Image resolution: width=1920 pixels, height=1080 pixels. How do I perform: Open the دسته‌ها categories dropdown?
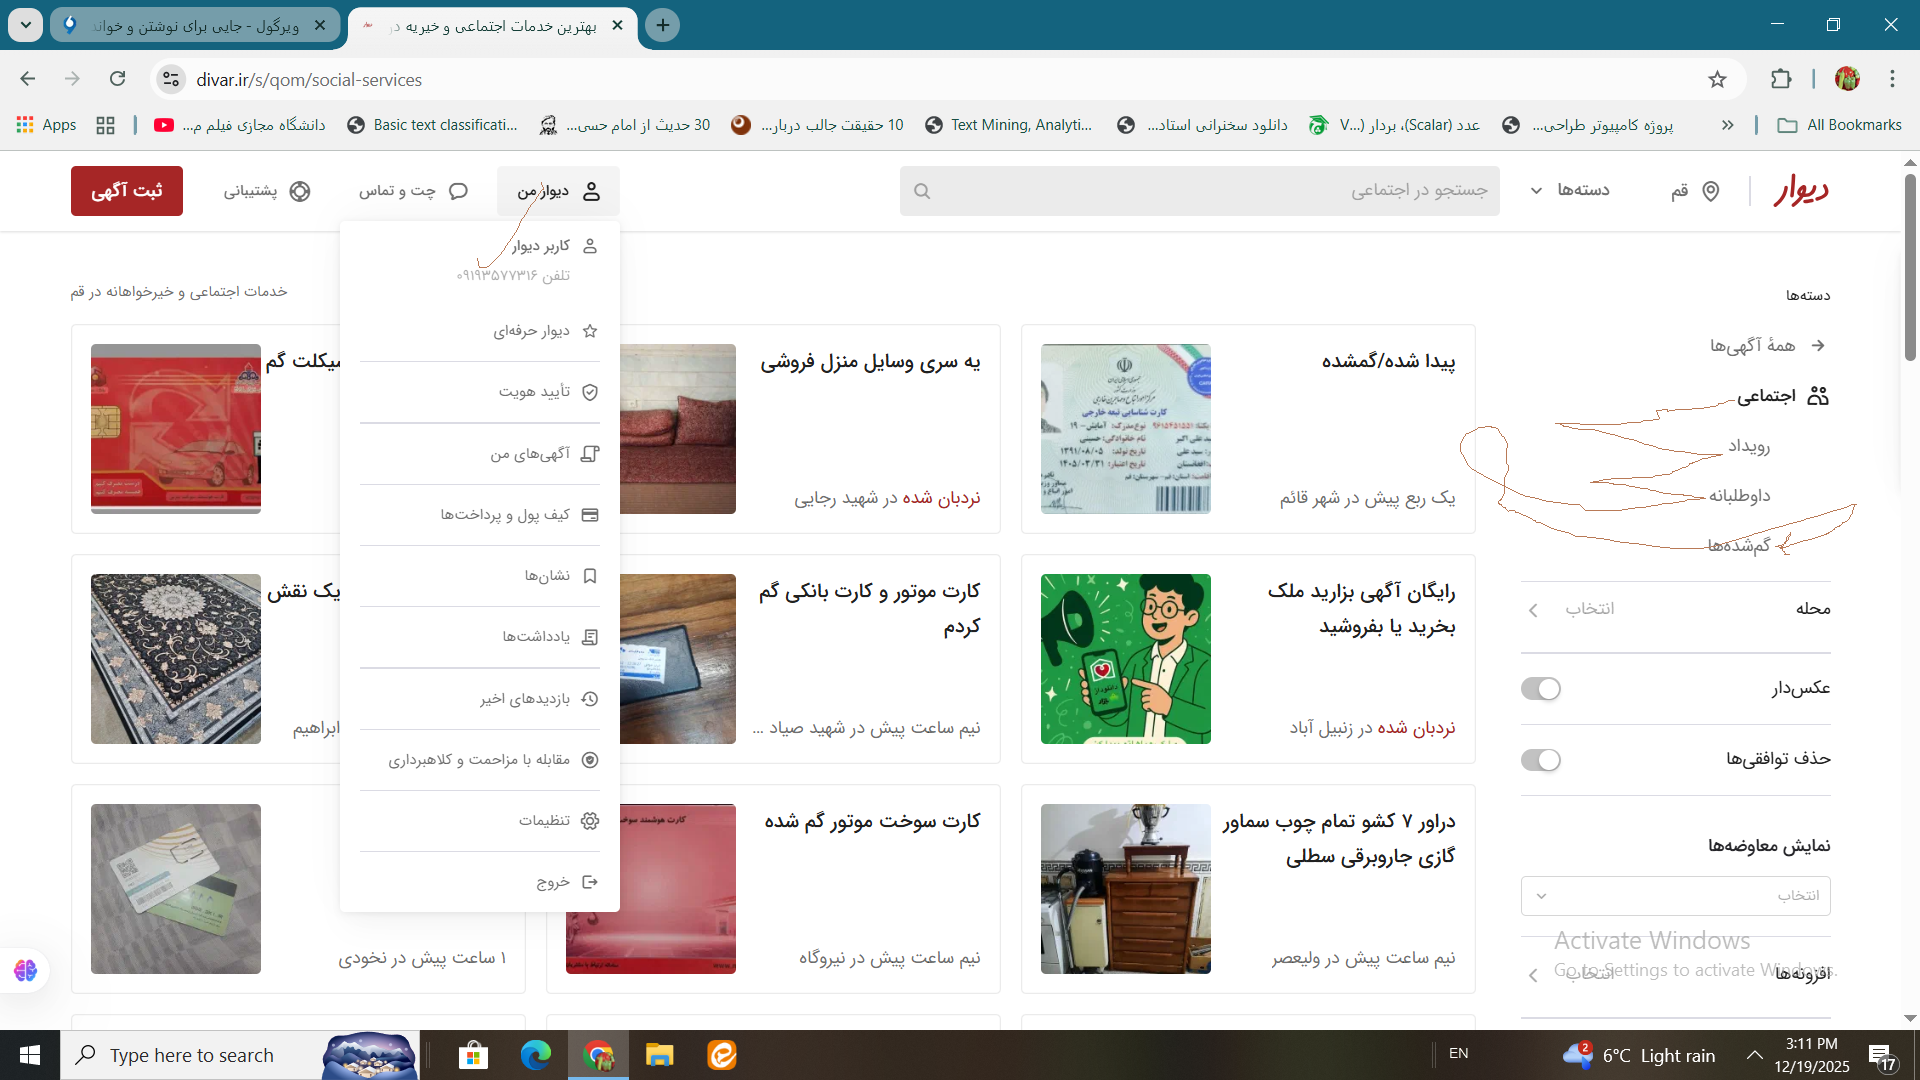tap(1570, 190)
